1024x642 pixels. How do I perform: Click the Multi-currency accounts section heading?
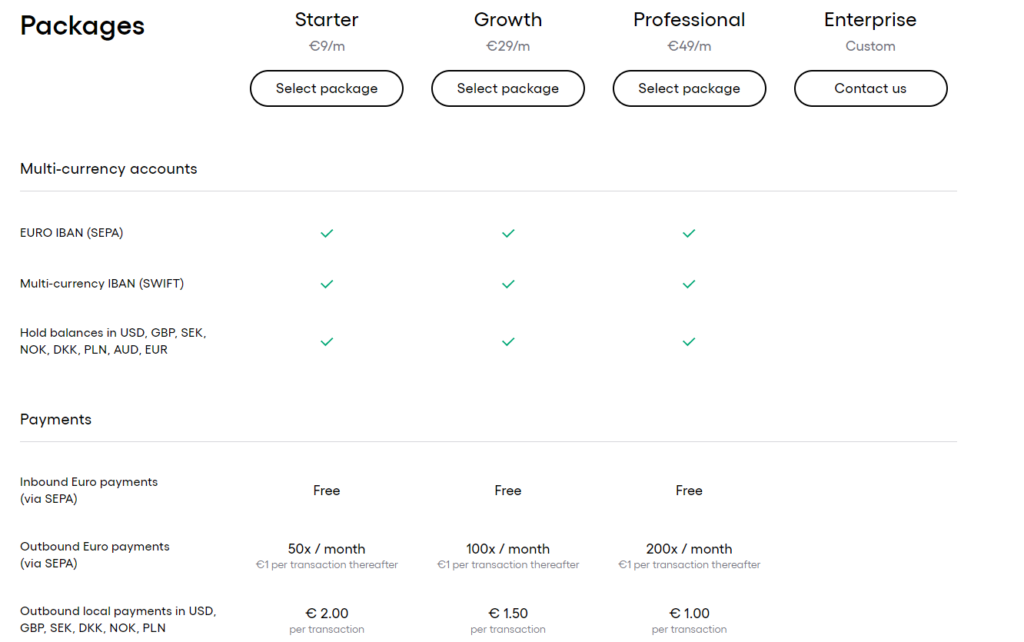108,169
